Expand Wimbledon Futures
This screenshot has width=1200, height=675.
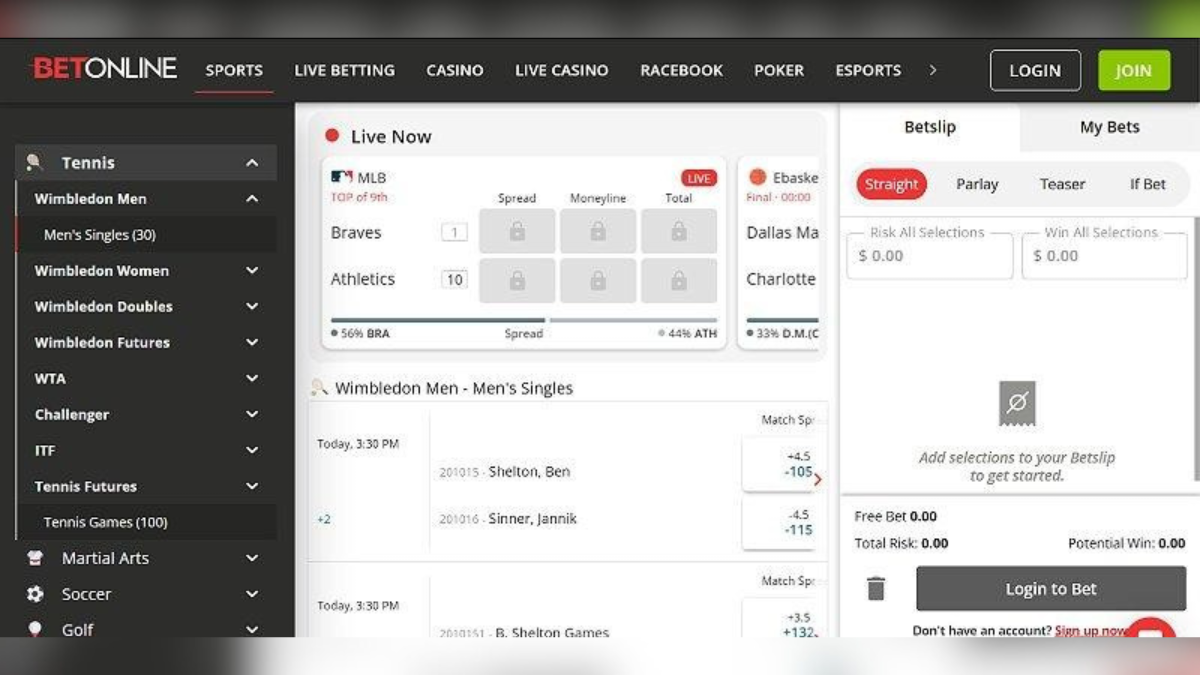point(252,343)
